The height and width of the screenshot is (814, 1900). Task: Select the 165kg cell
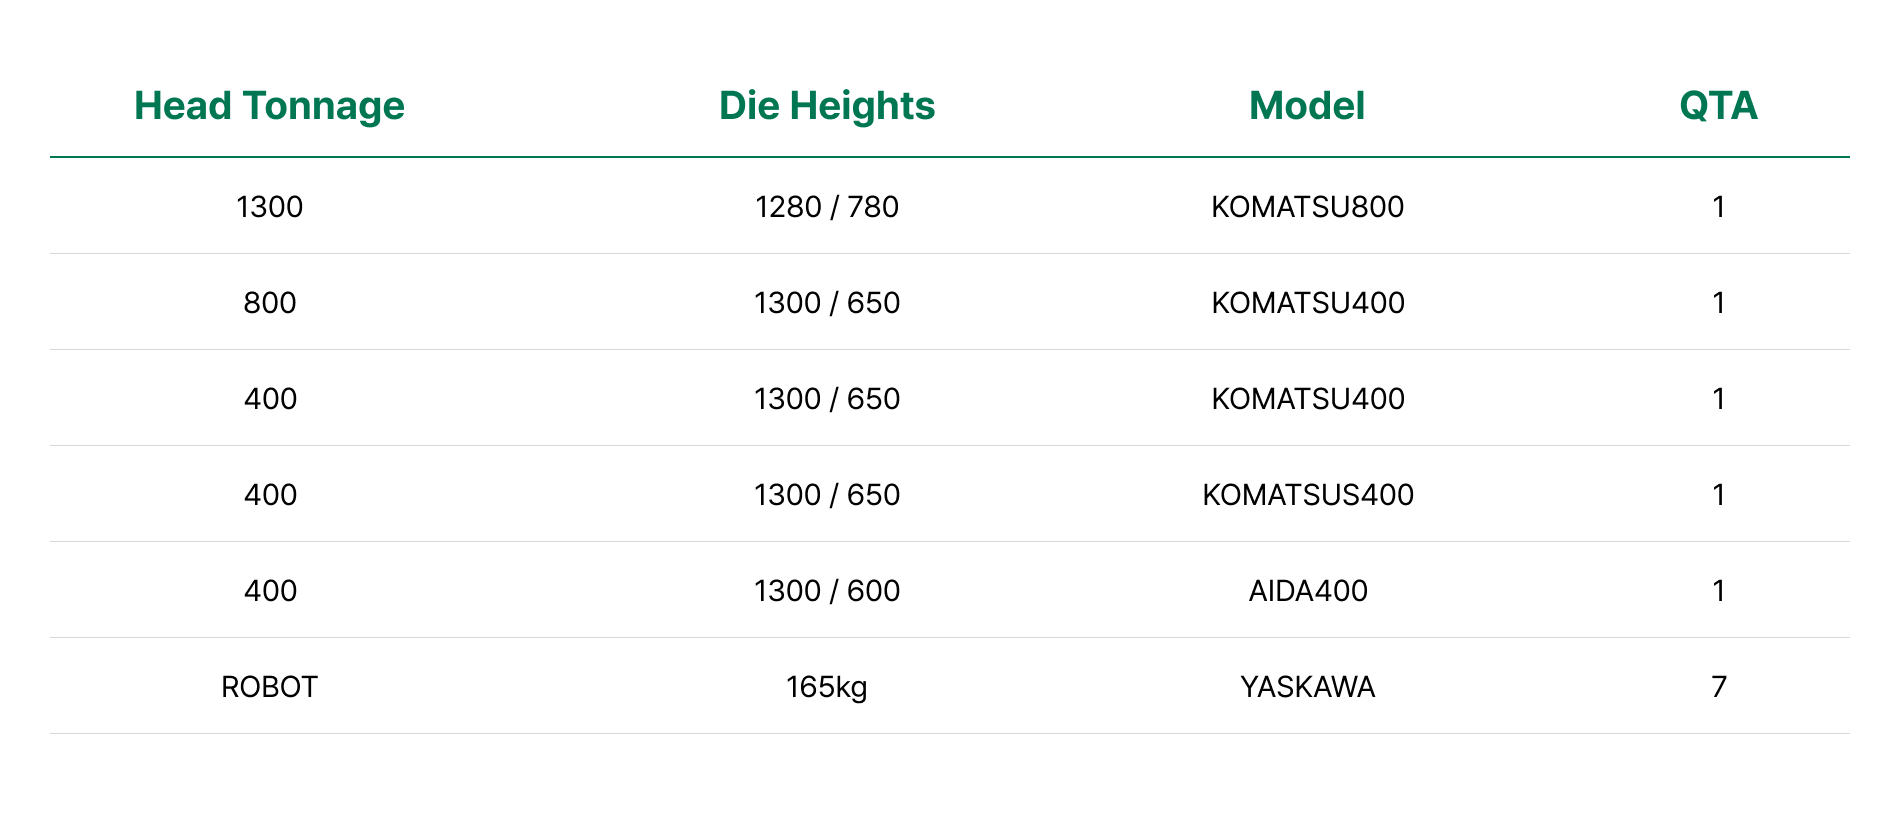click(827, 687)
